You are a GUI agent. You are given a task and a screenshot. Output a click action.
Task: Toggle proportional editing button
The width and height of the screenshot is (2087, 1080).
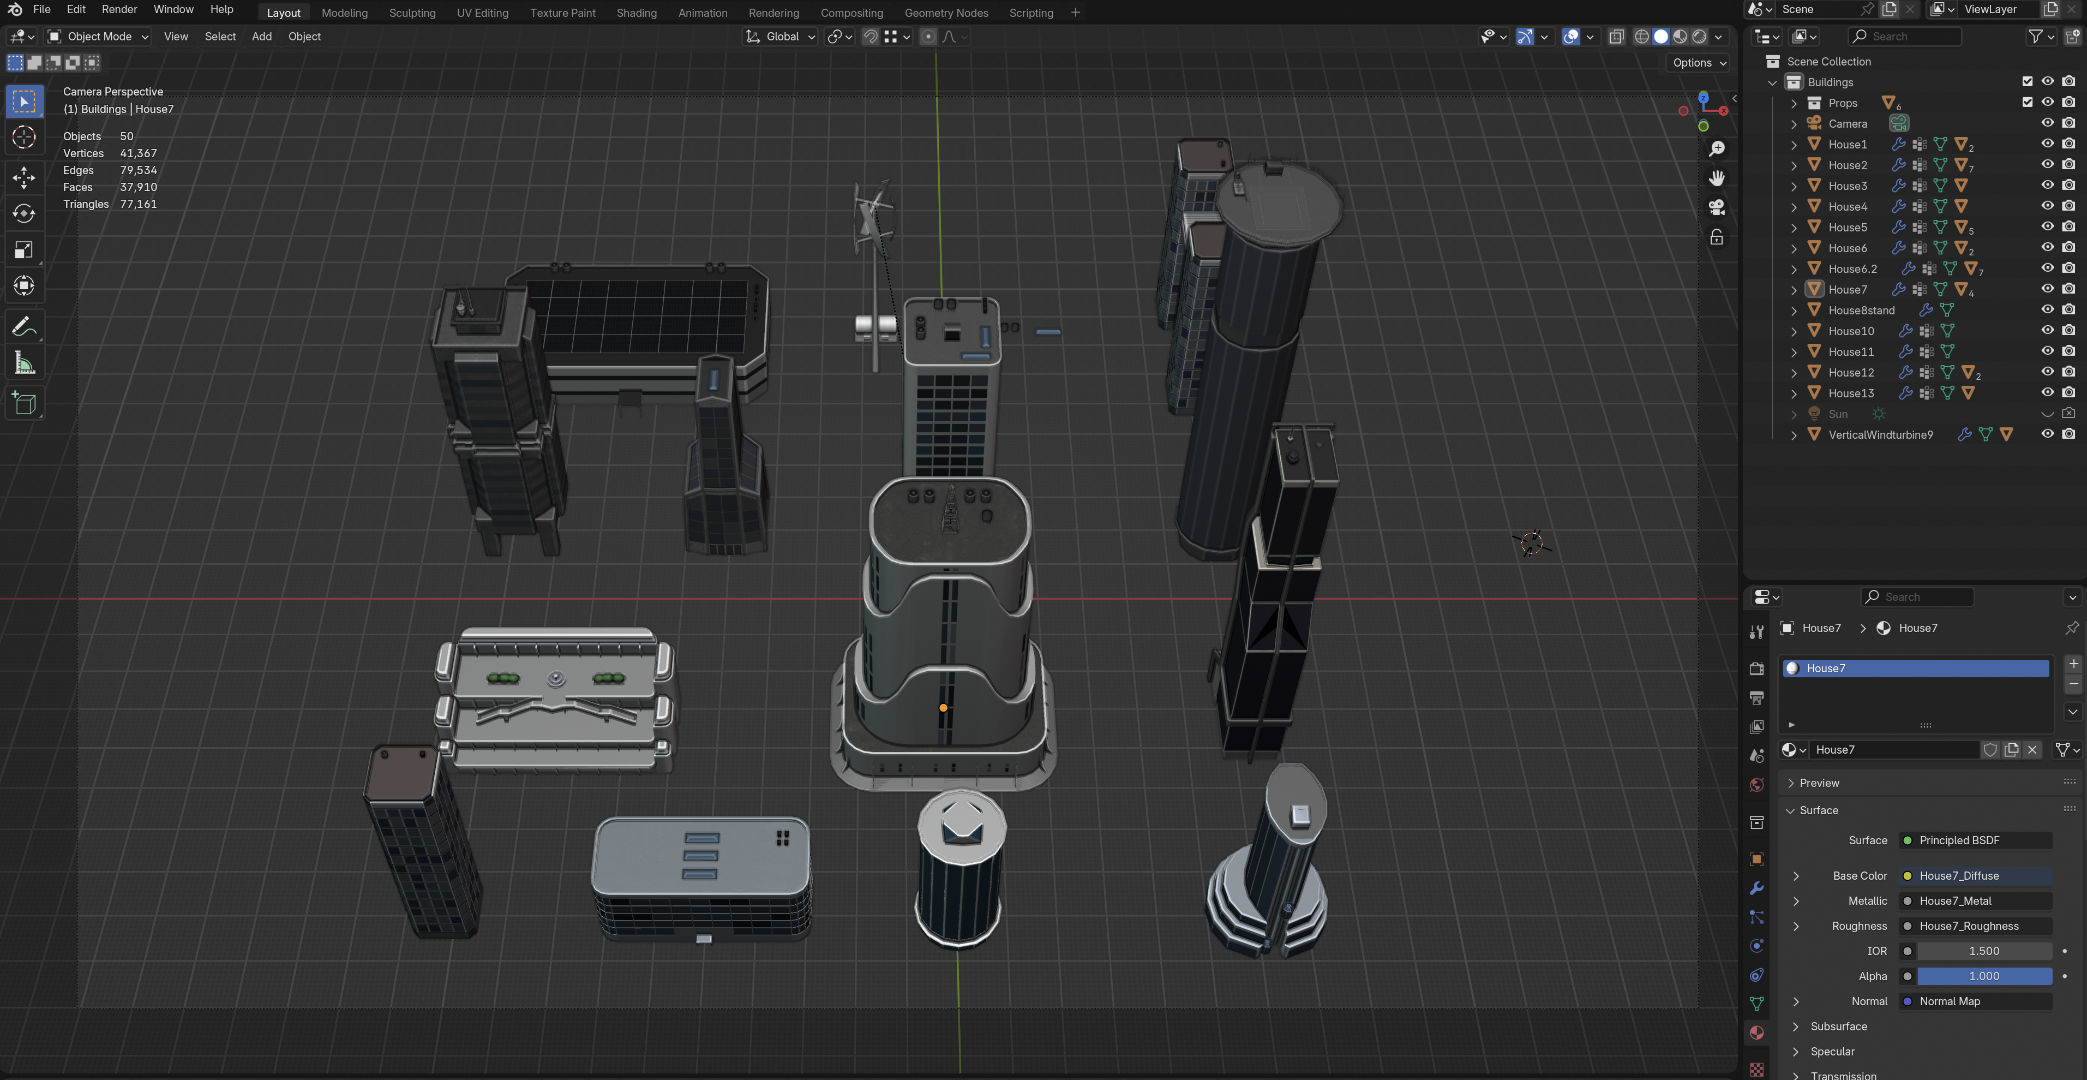click(928, 37)
